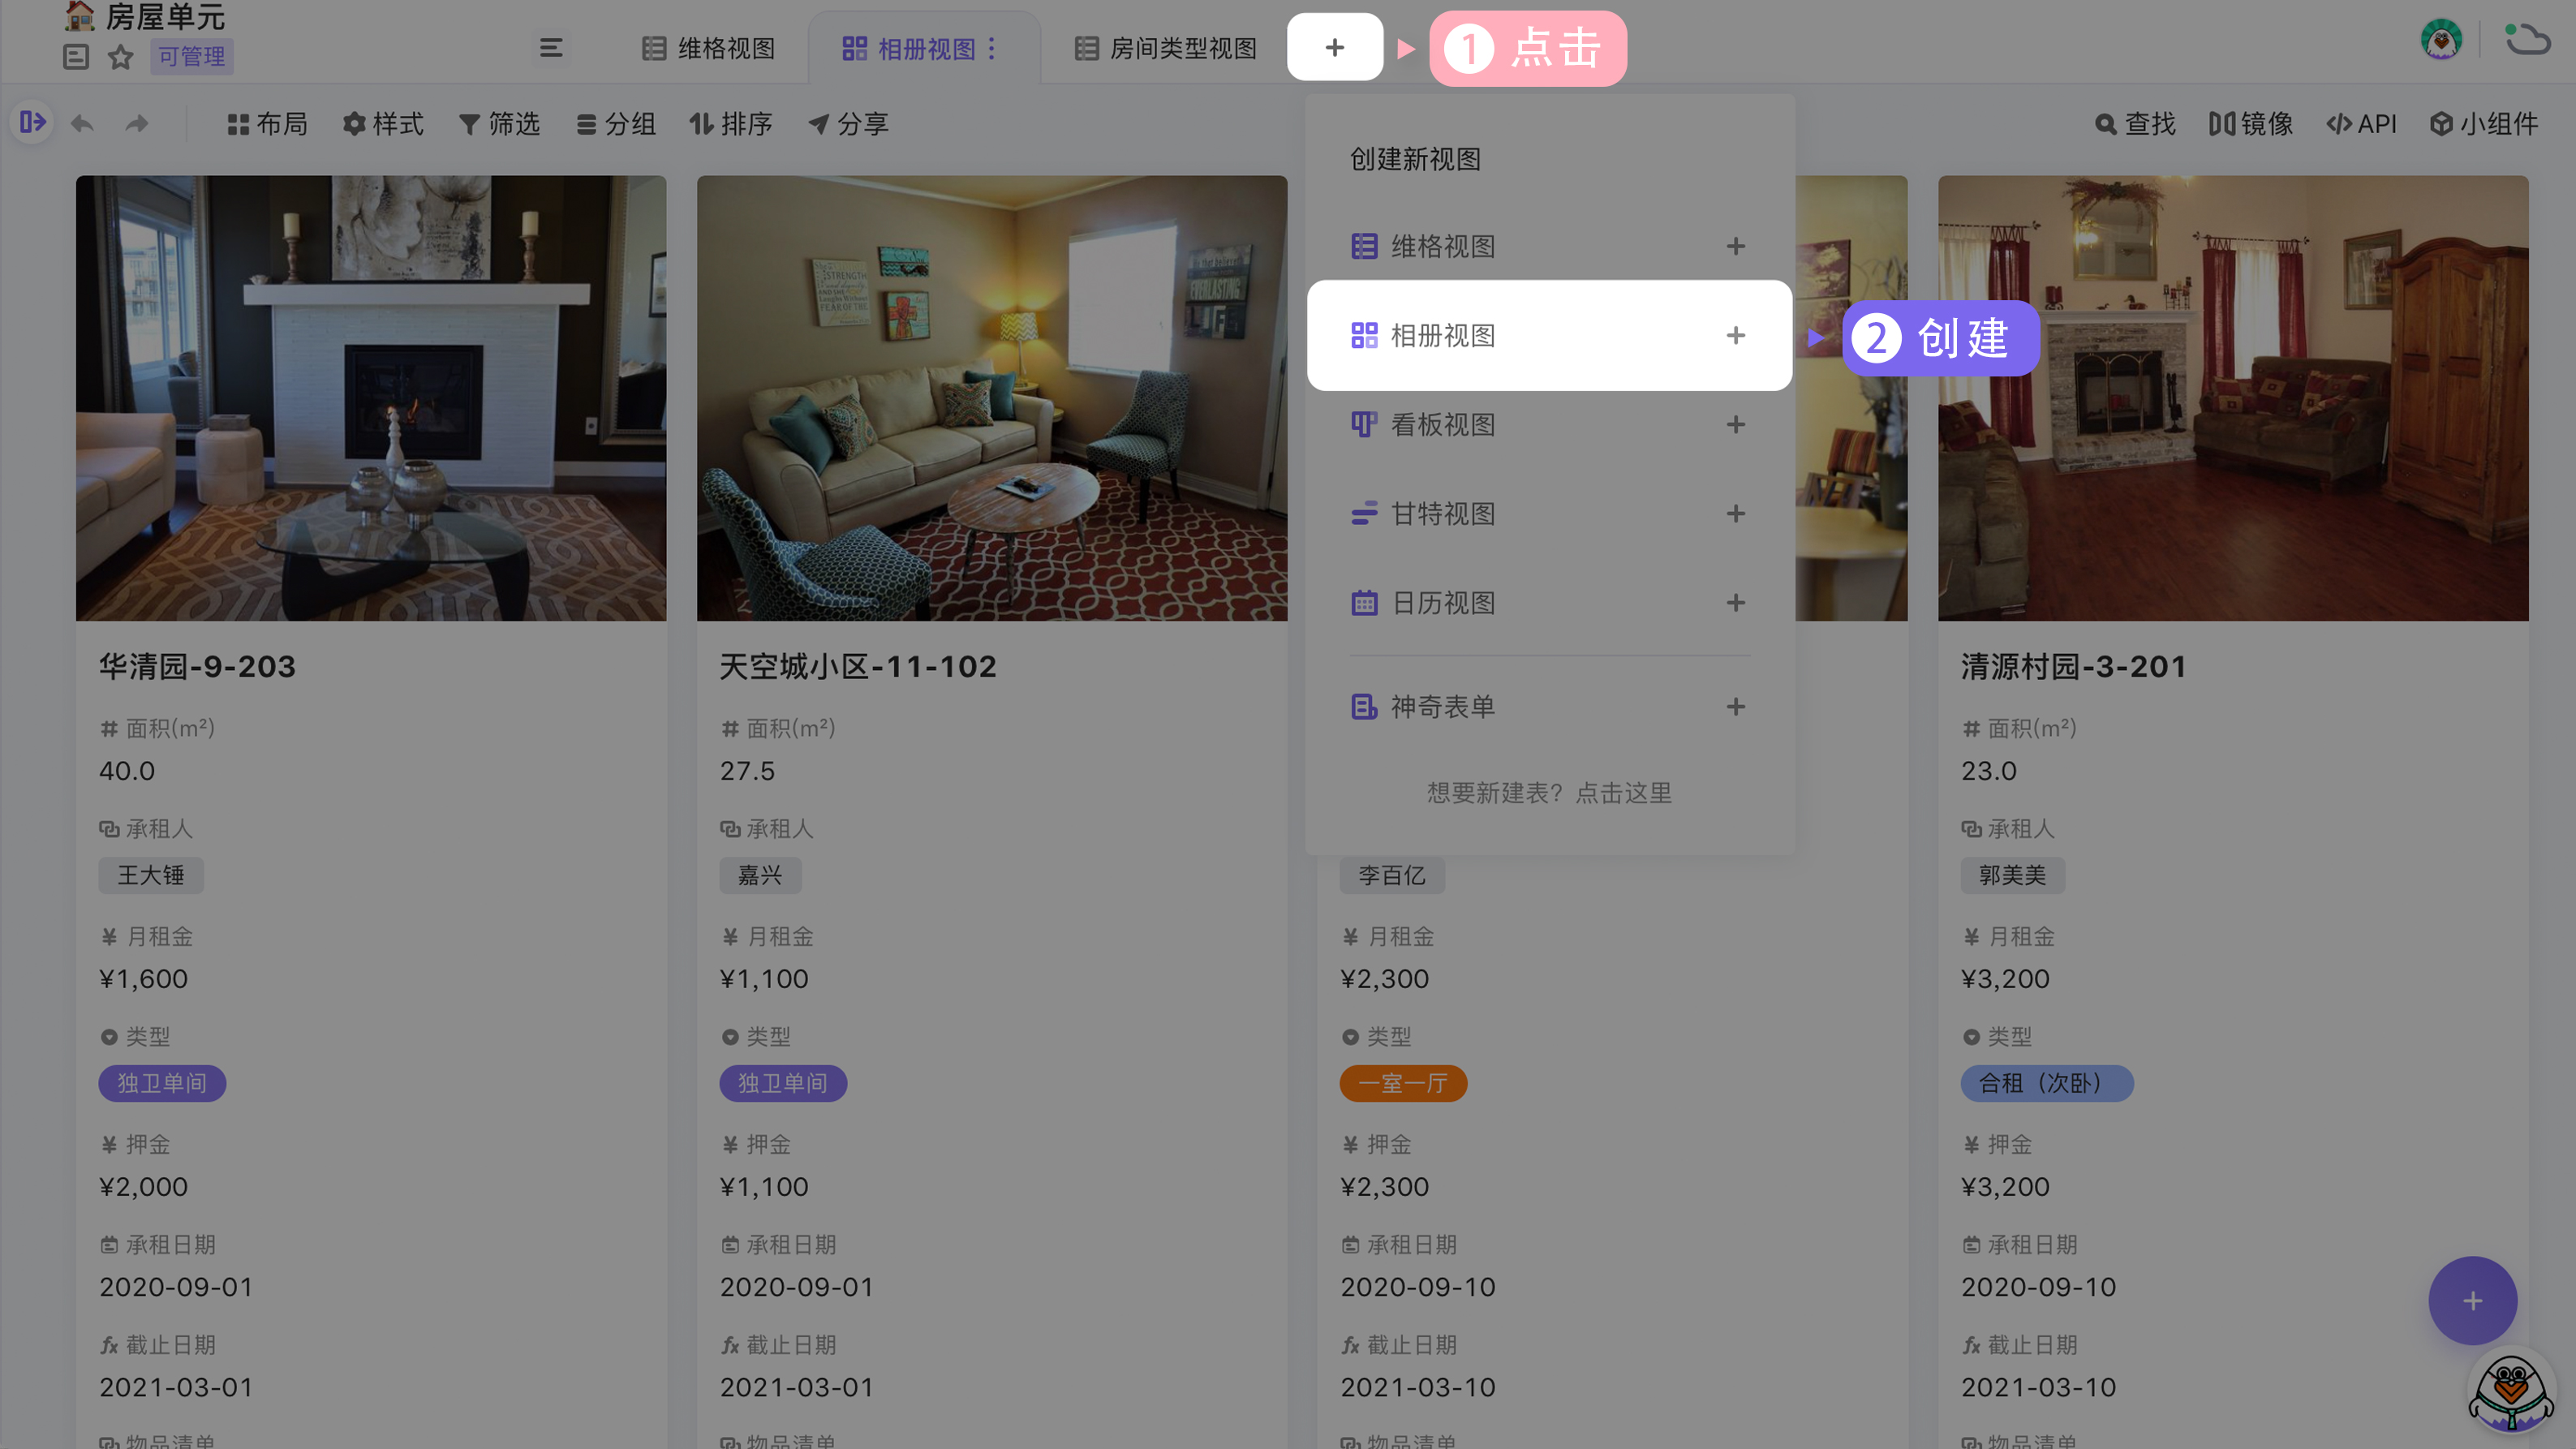Viewport: 2576px width, 1449px height.
Task: Collapse the sidebar with the panel toggle
Action: (x=32, y=122)
